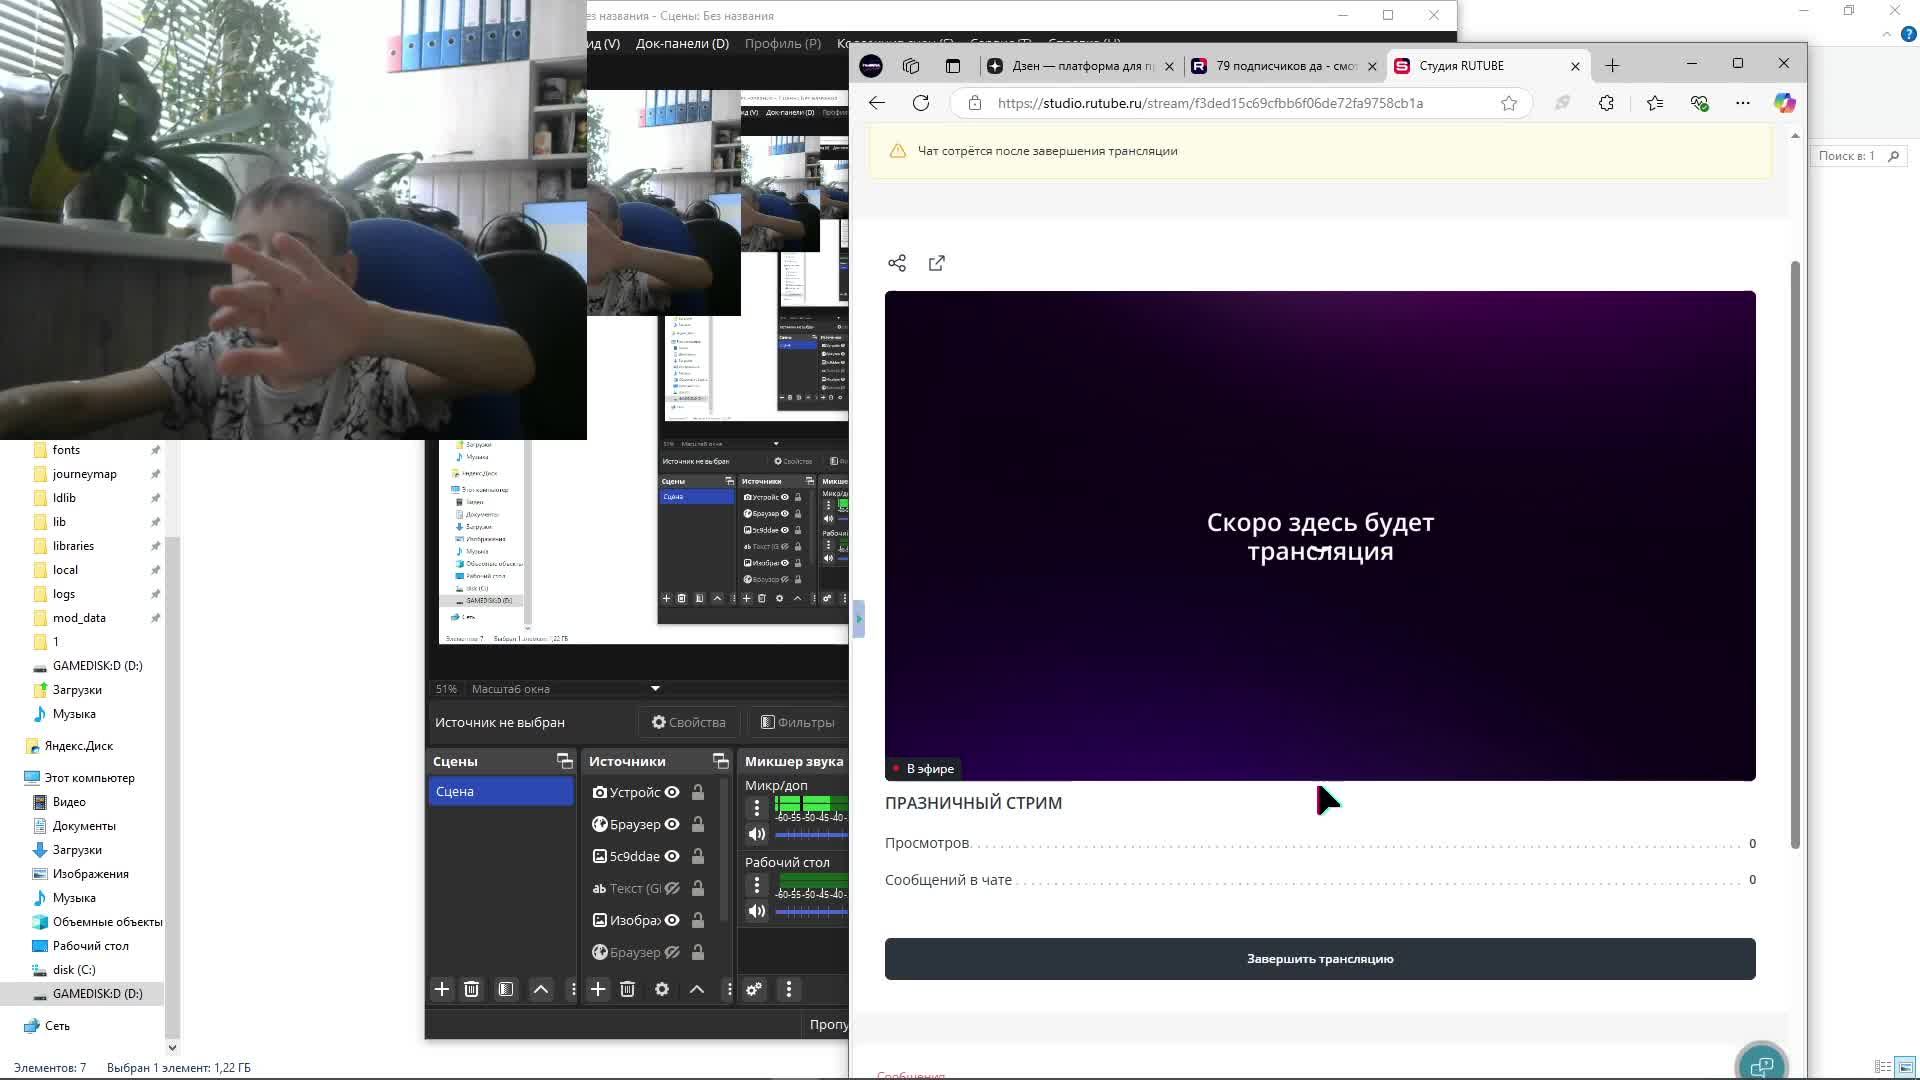
Task: Hide the Устройс video capture source
Action: [x=672, y=792]
